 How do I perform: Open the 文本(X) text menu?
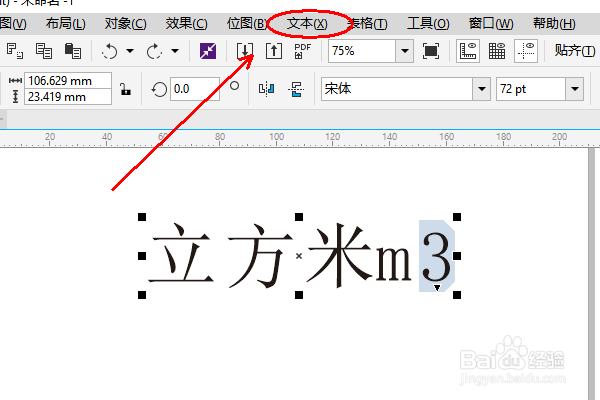pyautogui.click(x=307, y=24)
